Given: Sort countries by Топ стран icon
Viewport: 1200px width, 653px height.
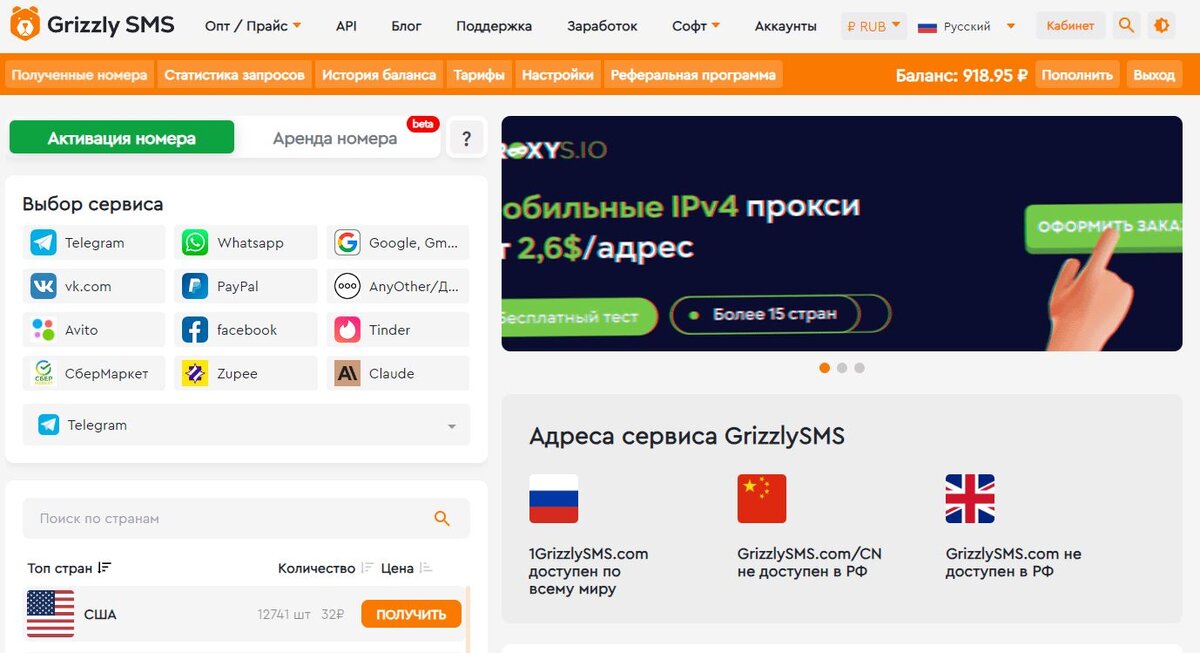Looking at the screenshot, I should pos(104,568).
